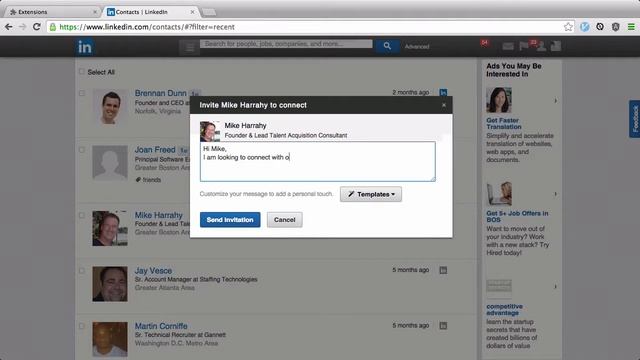Open Joan Freed's profile link
Image resolution: width=640 pixels, height=360 pixels.
point(155,150)
